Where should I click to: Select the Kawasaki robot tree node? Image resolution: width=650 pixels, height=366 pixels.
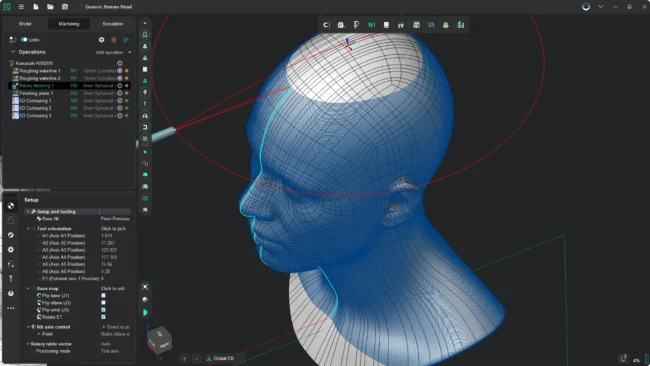(34, 63)
